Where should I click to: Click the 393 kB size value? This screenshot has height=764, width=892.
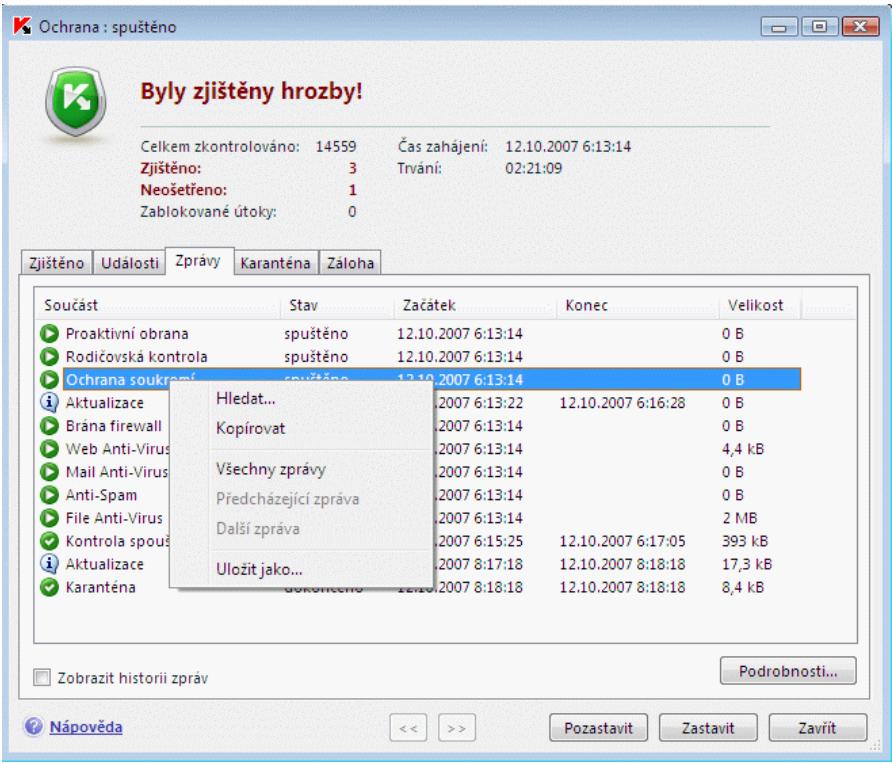coord(745,541)
